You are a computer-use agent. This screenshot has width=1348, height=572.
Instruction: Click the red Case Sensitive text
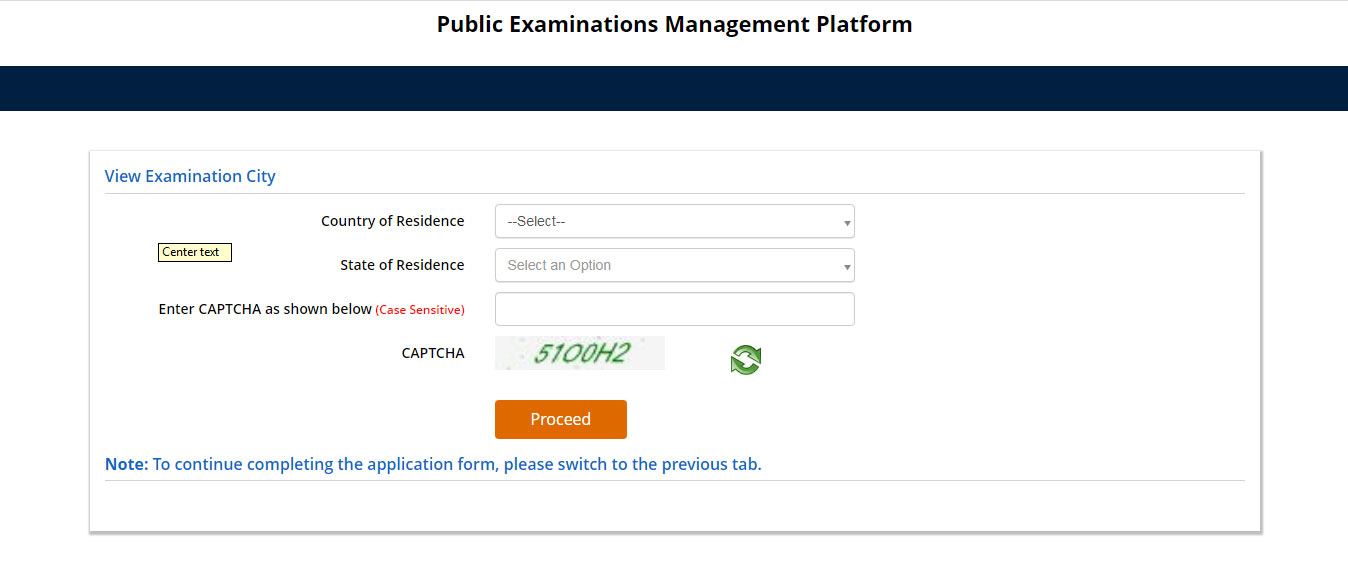pyautogui.click(x=420, y=310)
